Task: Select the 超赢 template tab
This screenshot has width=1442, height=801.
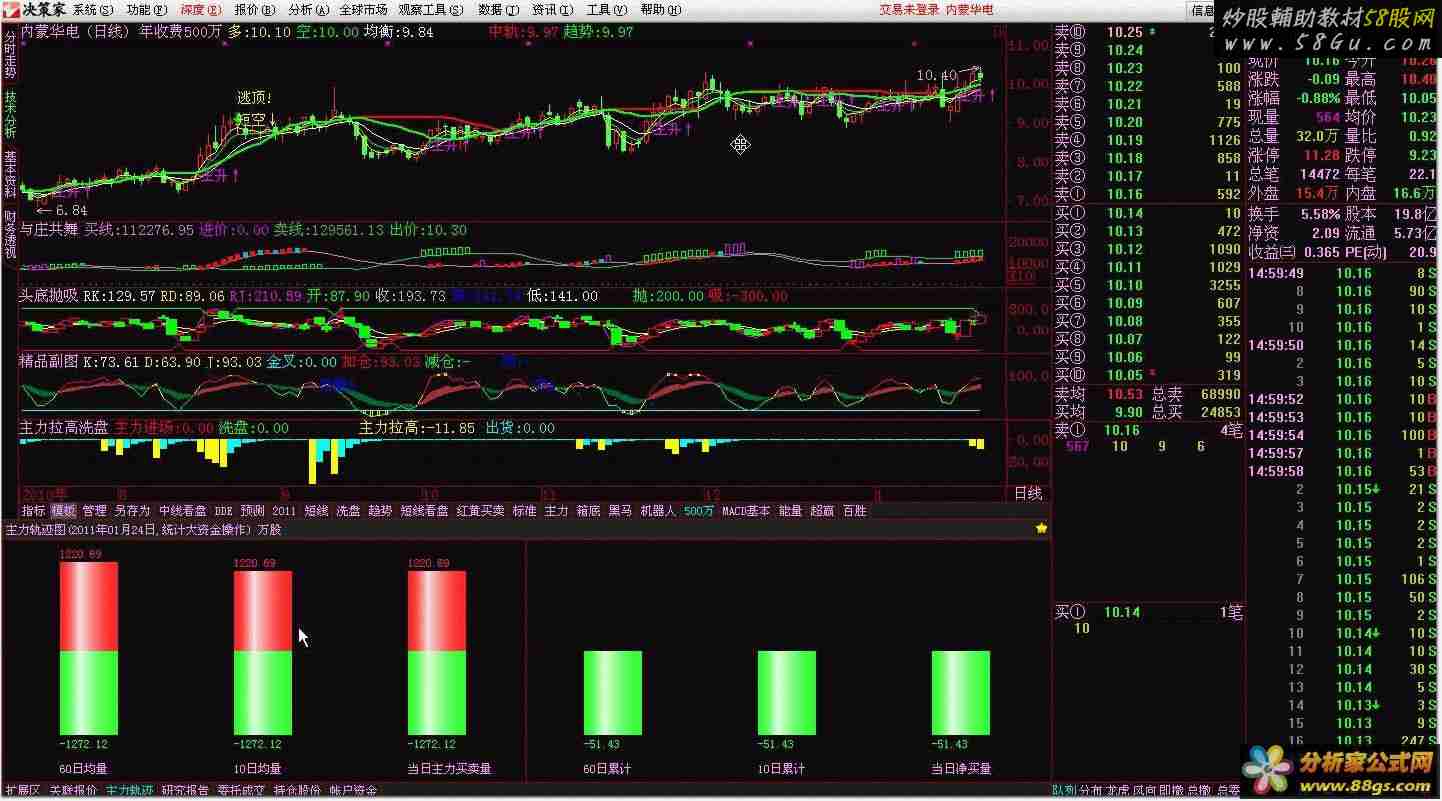Action: [822, 511]
